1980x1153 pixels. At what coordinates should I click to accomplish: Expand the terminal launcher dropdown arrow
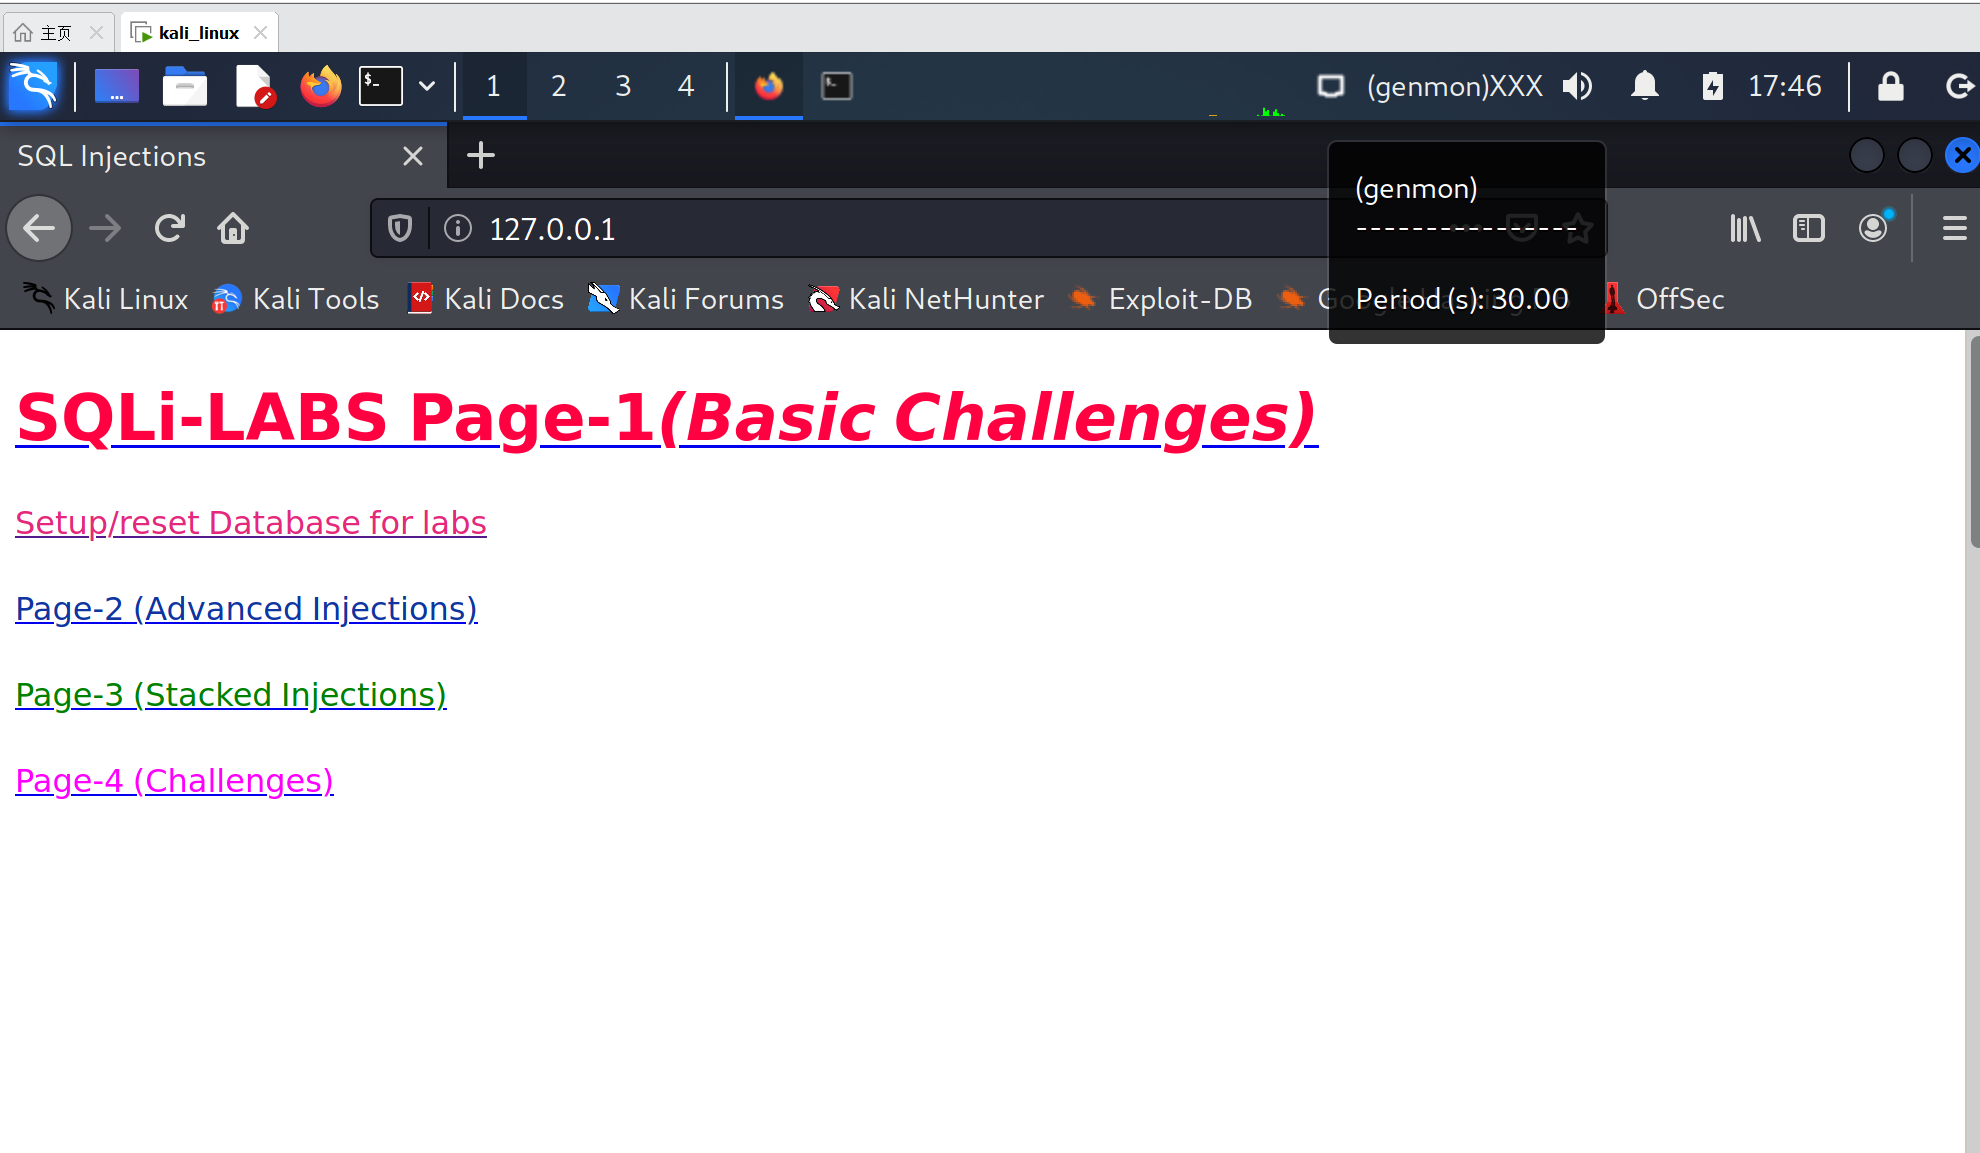427,86
